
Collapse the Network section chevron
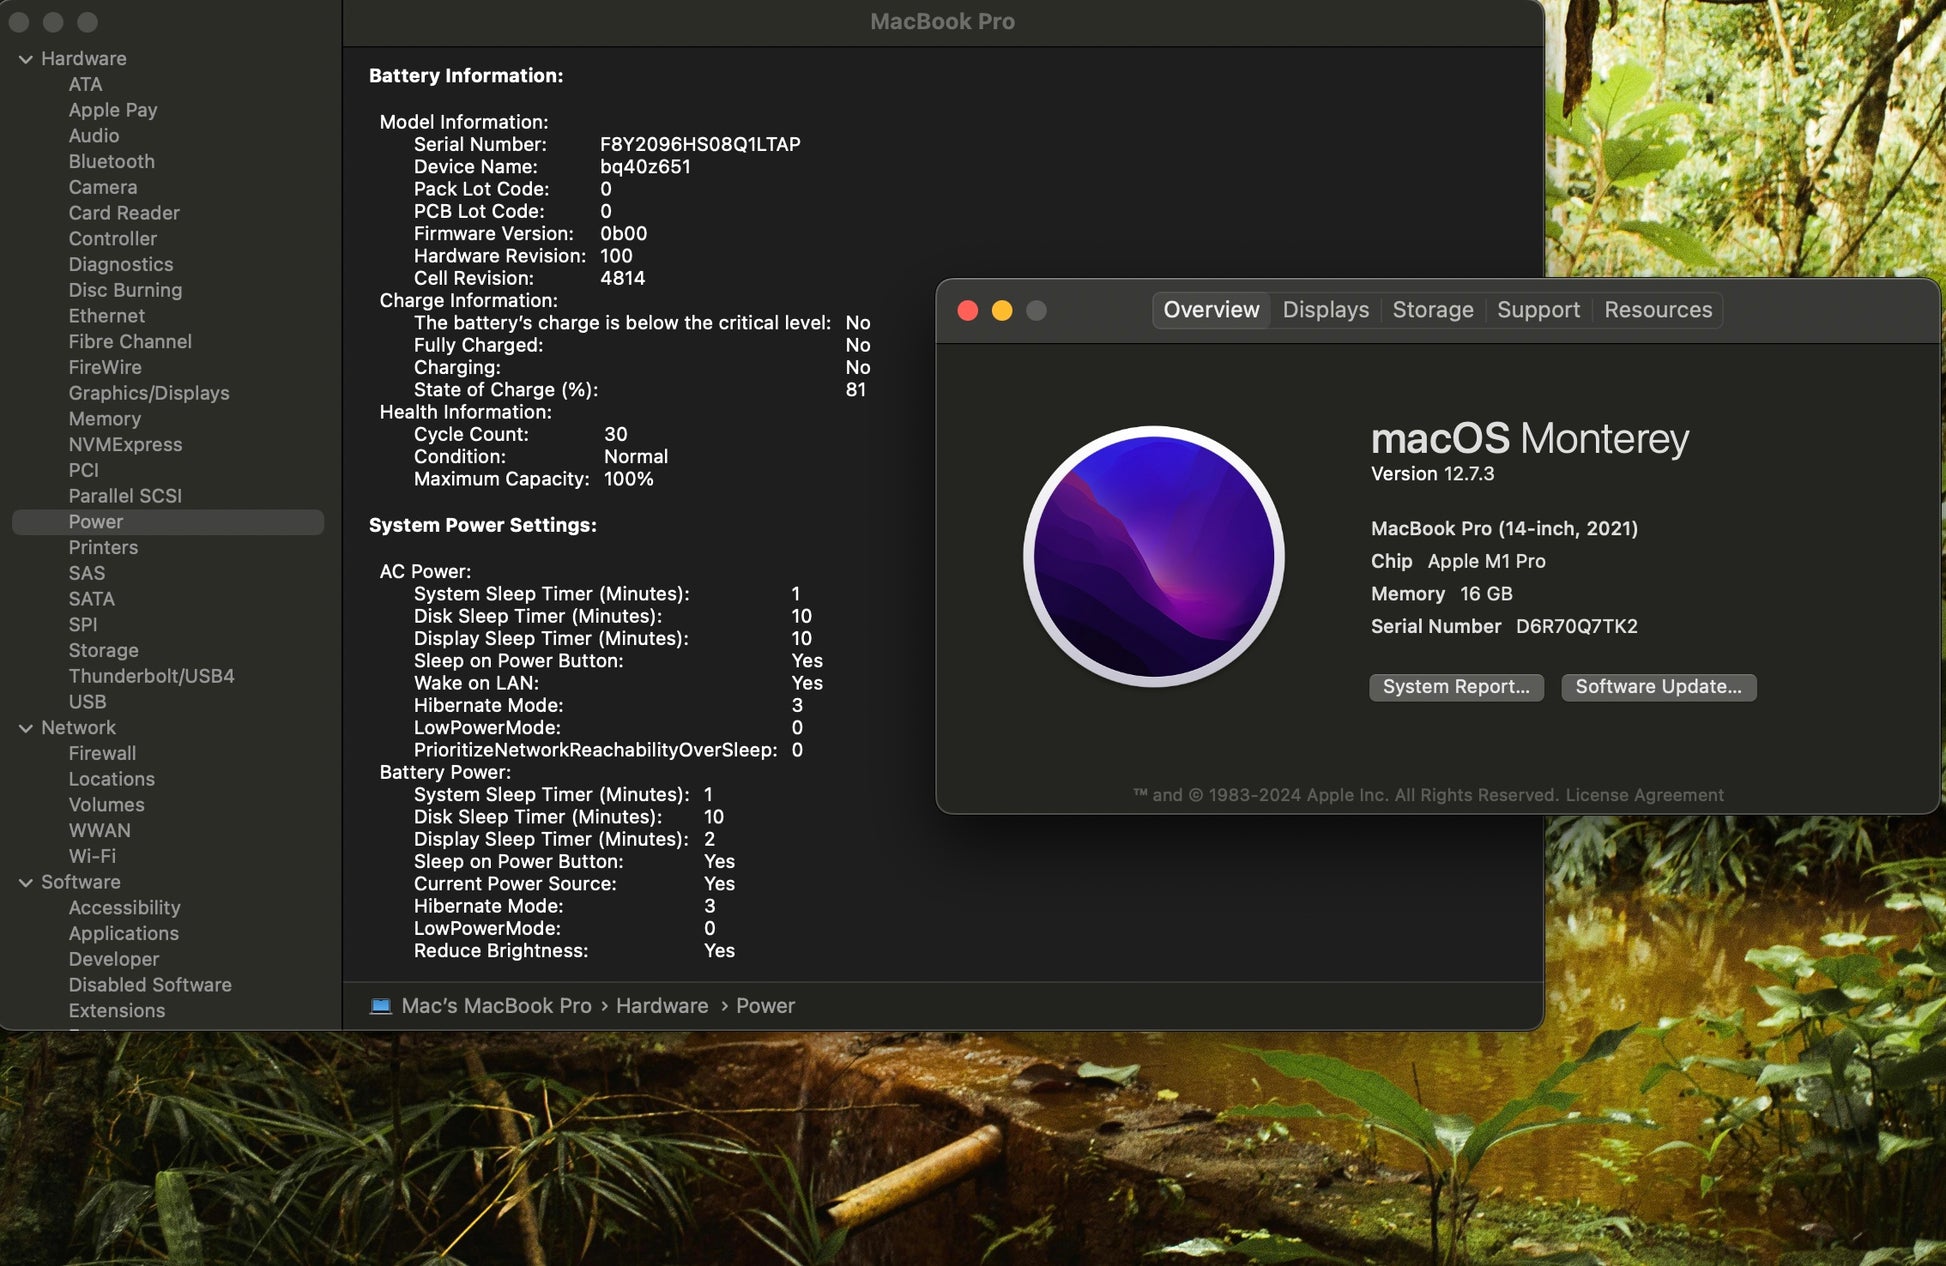(x=26, y=728)
